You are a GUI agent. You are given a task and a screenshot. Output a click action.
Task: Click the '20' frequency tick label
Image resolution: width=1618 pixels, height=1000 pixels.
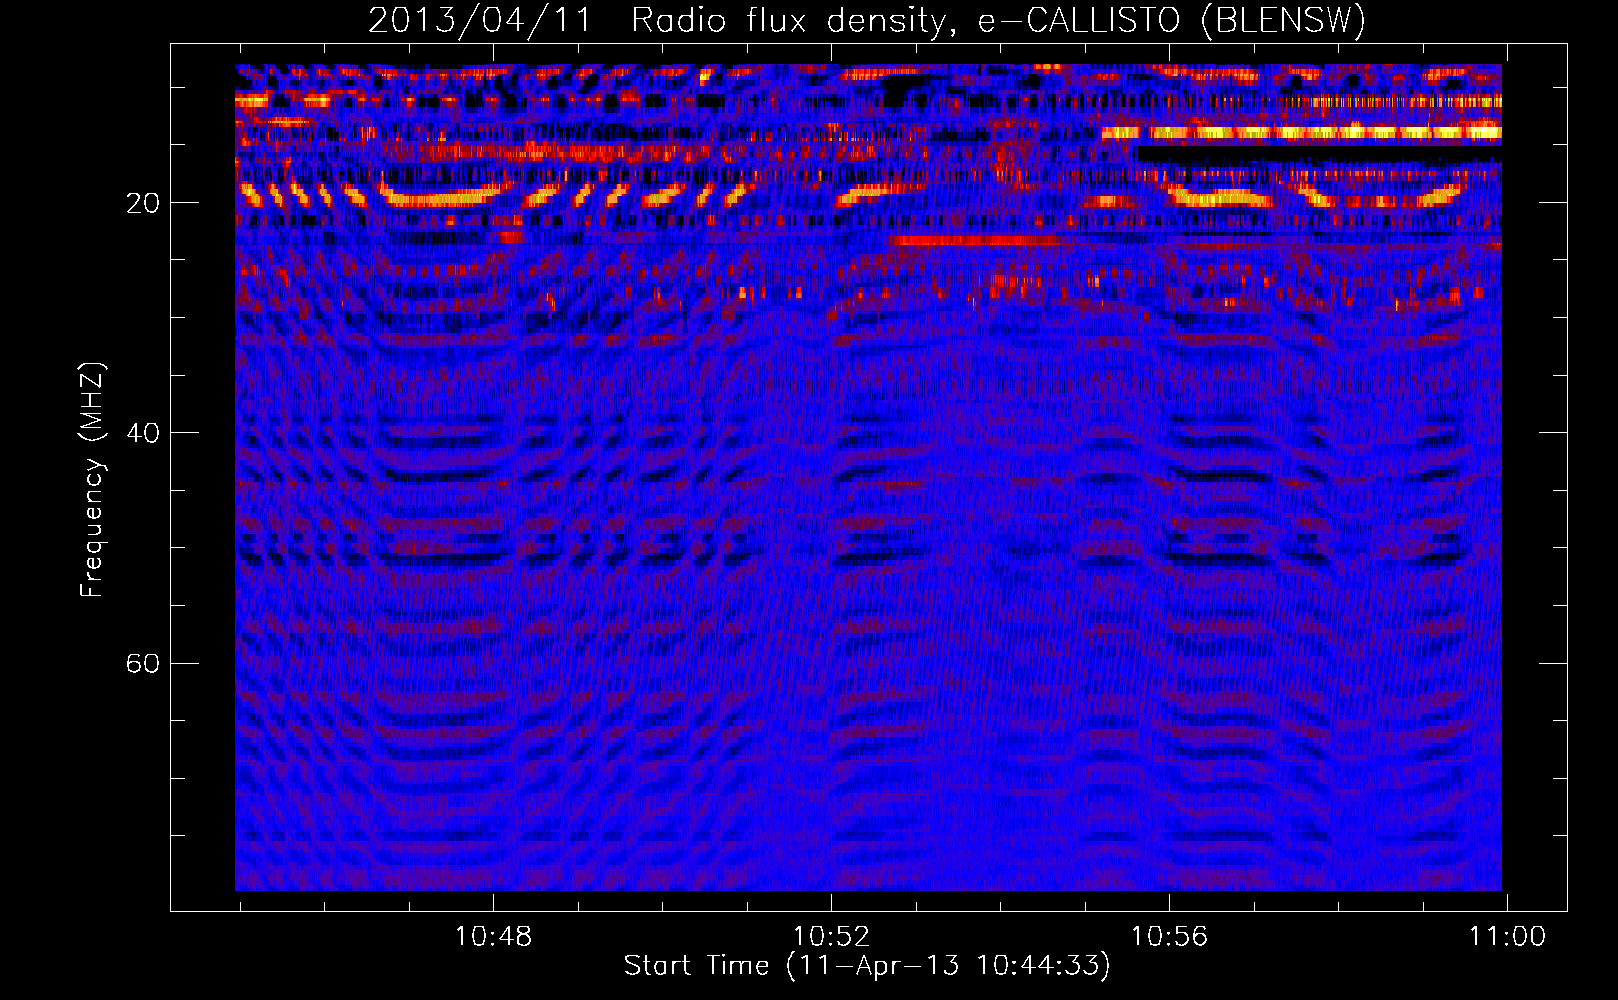(x=142, y=203)
